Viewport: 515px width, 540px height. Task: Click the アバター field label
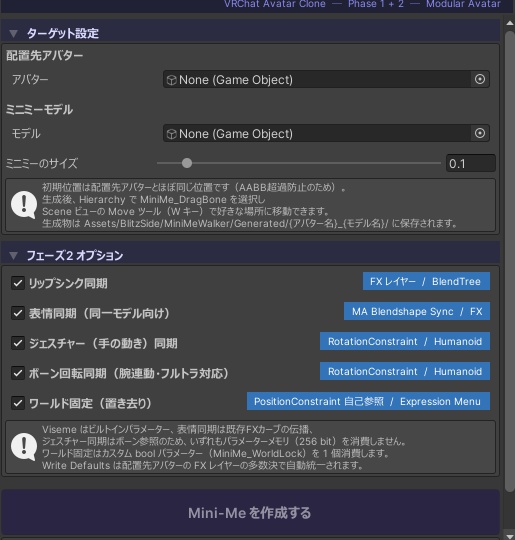pyautogui.click(x=30, y=80)
